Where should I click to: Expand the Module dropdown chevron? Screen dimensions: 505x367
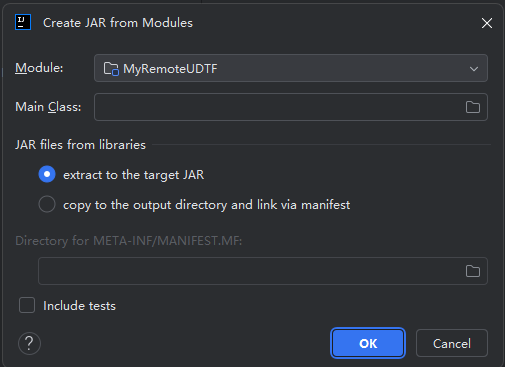pos(474,69)
